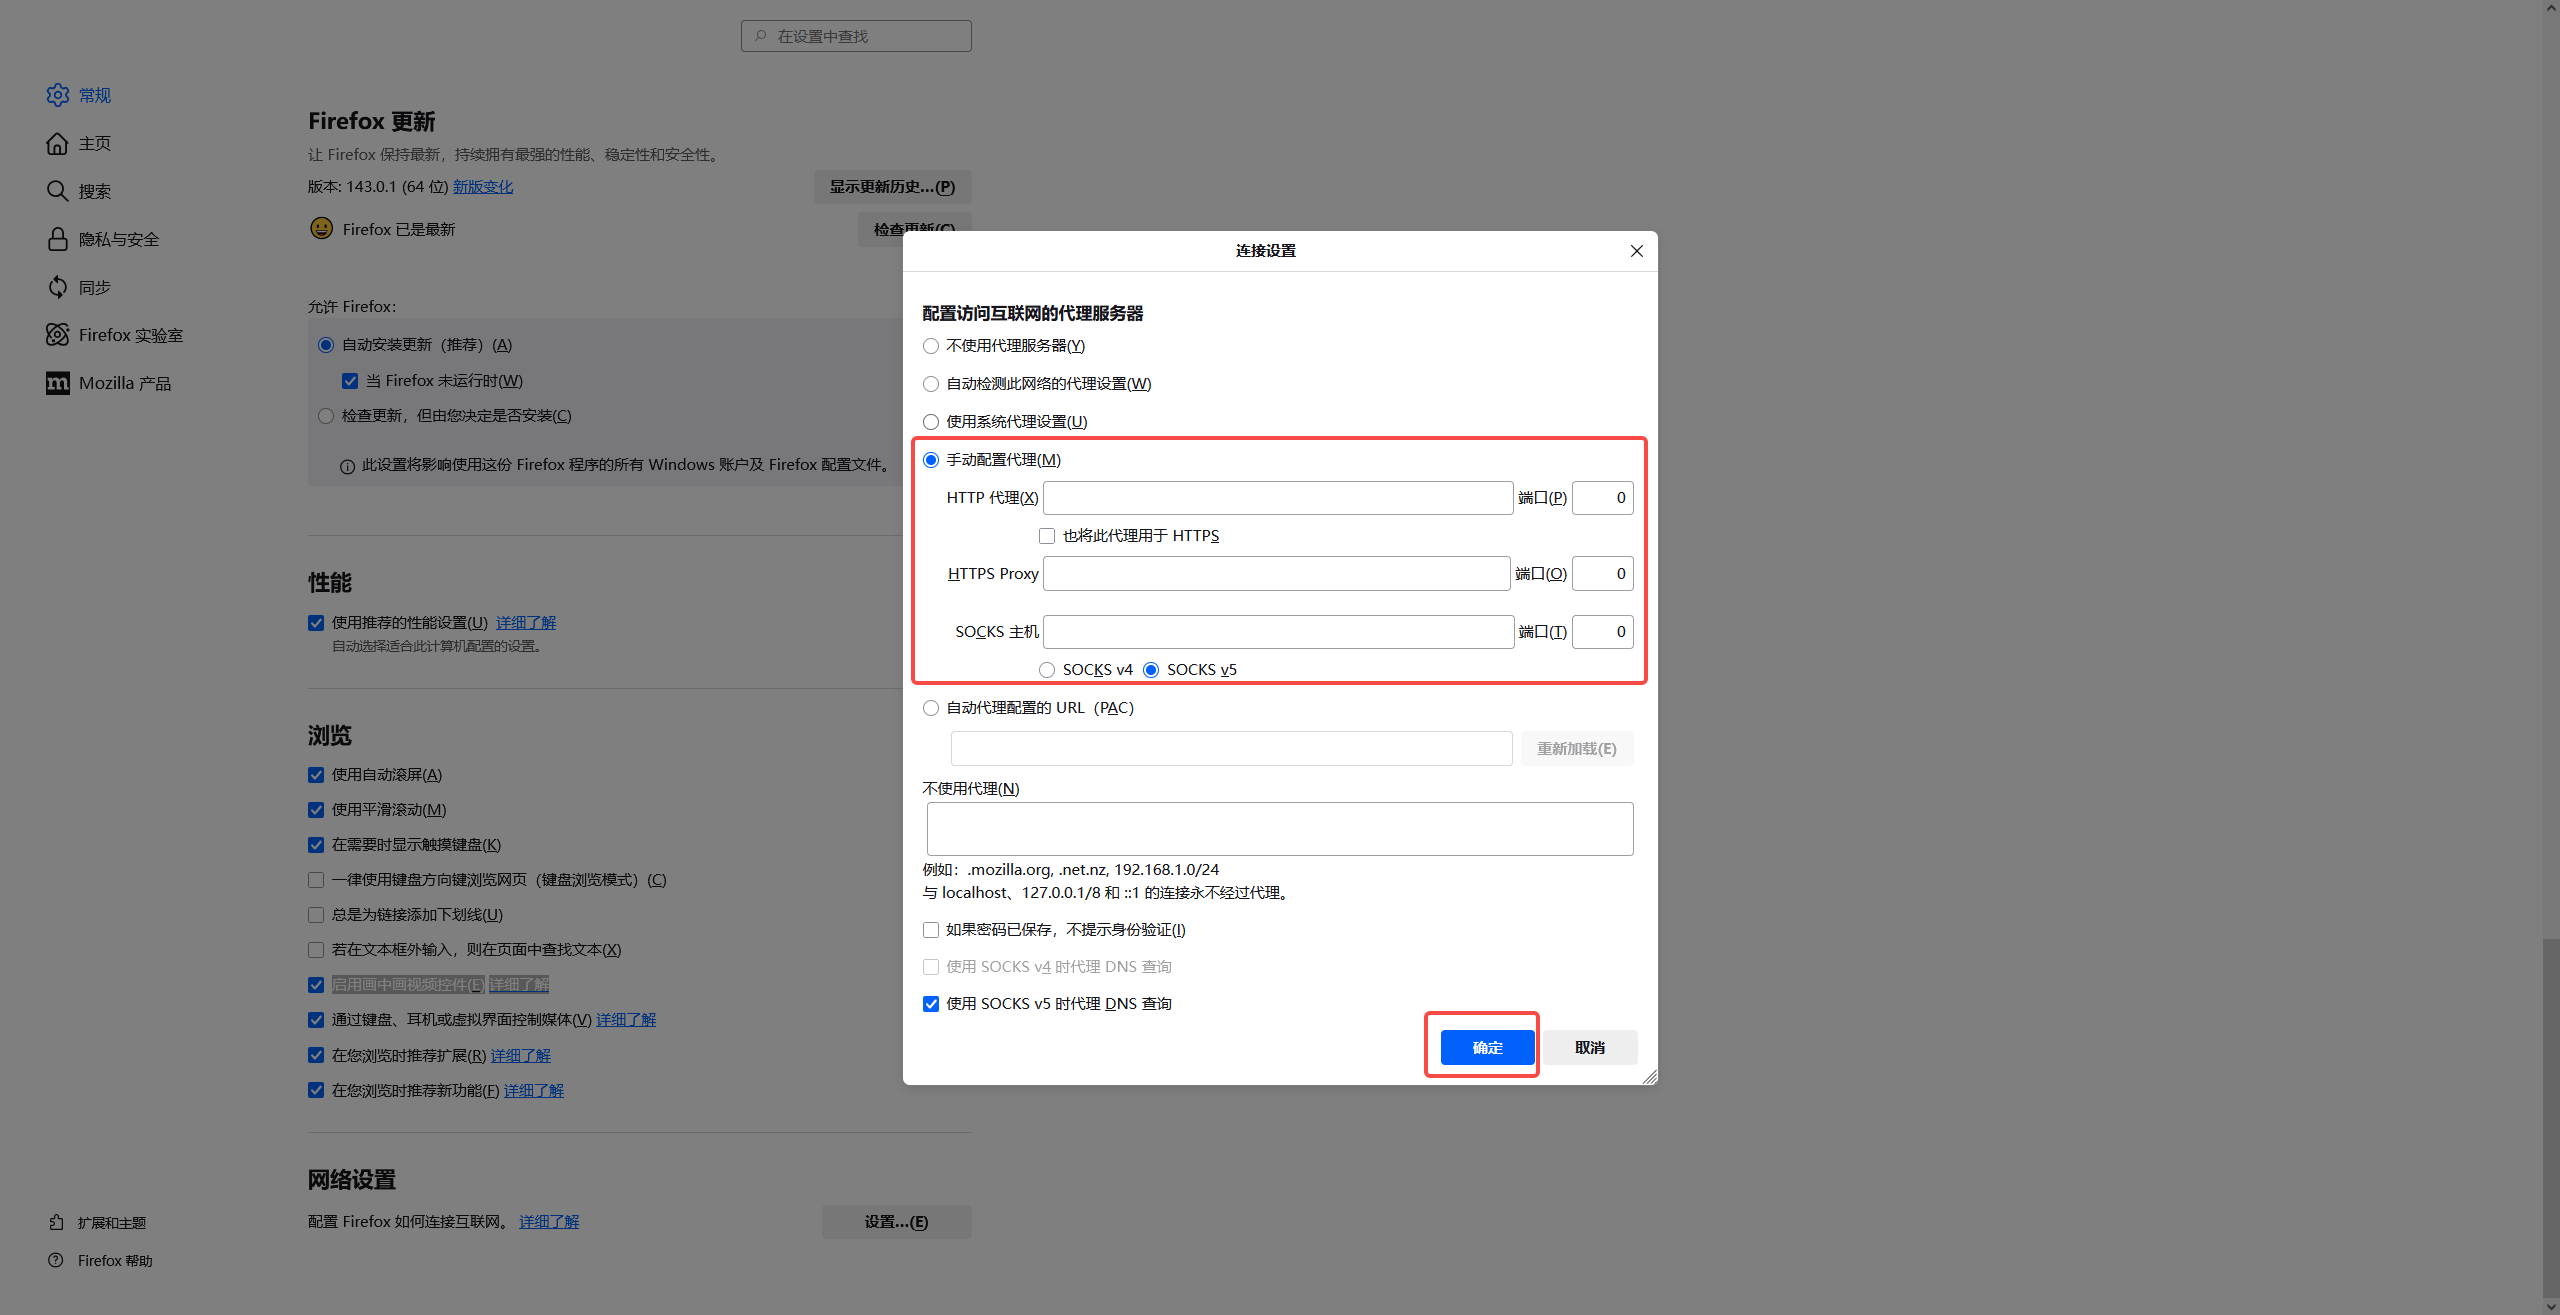Click the HTTP proxy address field

click(x=1277, y=498)
